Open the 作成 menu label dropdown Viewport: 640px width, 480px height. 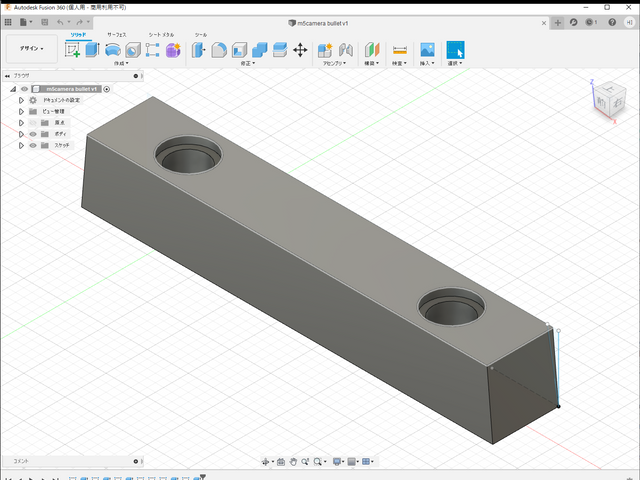[122, 63]
